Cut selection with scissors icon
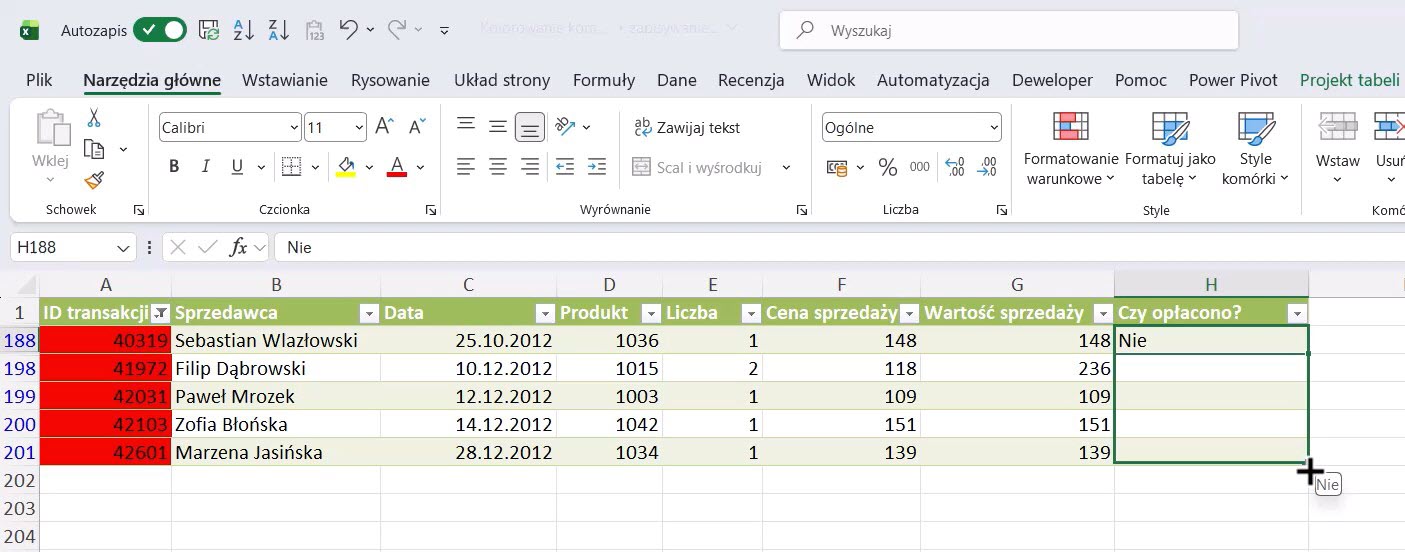The height and width of the screenshot is (552, 1405). tap(94, 118)
